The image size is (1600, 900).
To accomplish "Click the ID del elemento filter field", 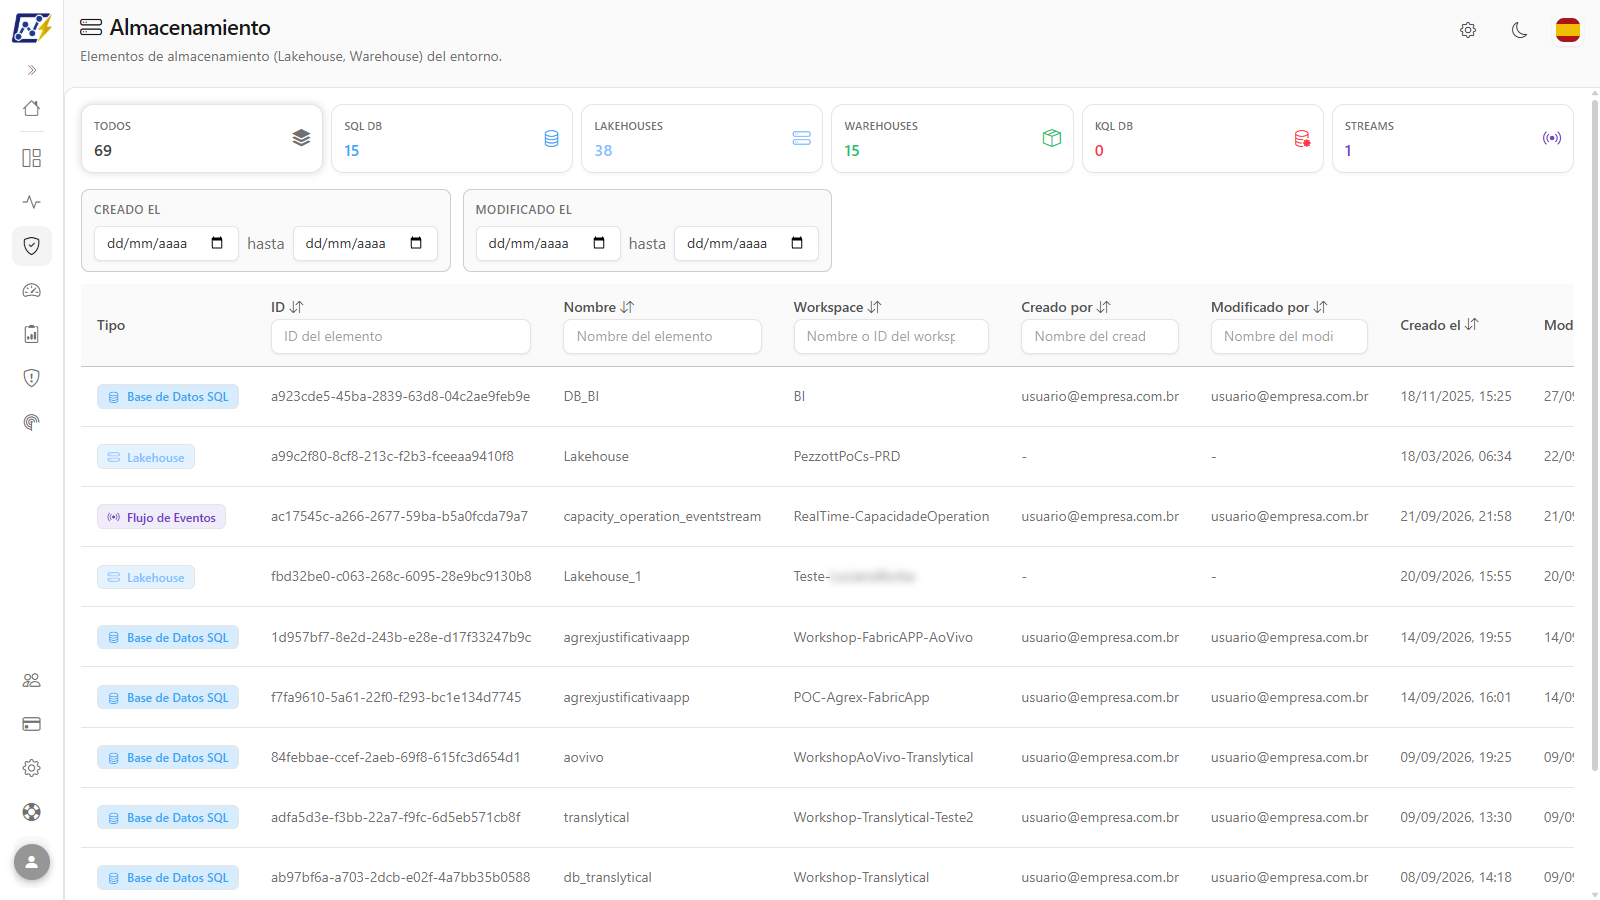I will 401,336.
